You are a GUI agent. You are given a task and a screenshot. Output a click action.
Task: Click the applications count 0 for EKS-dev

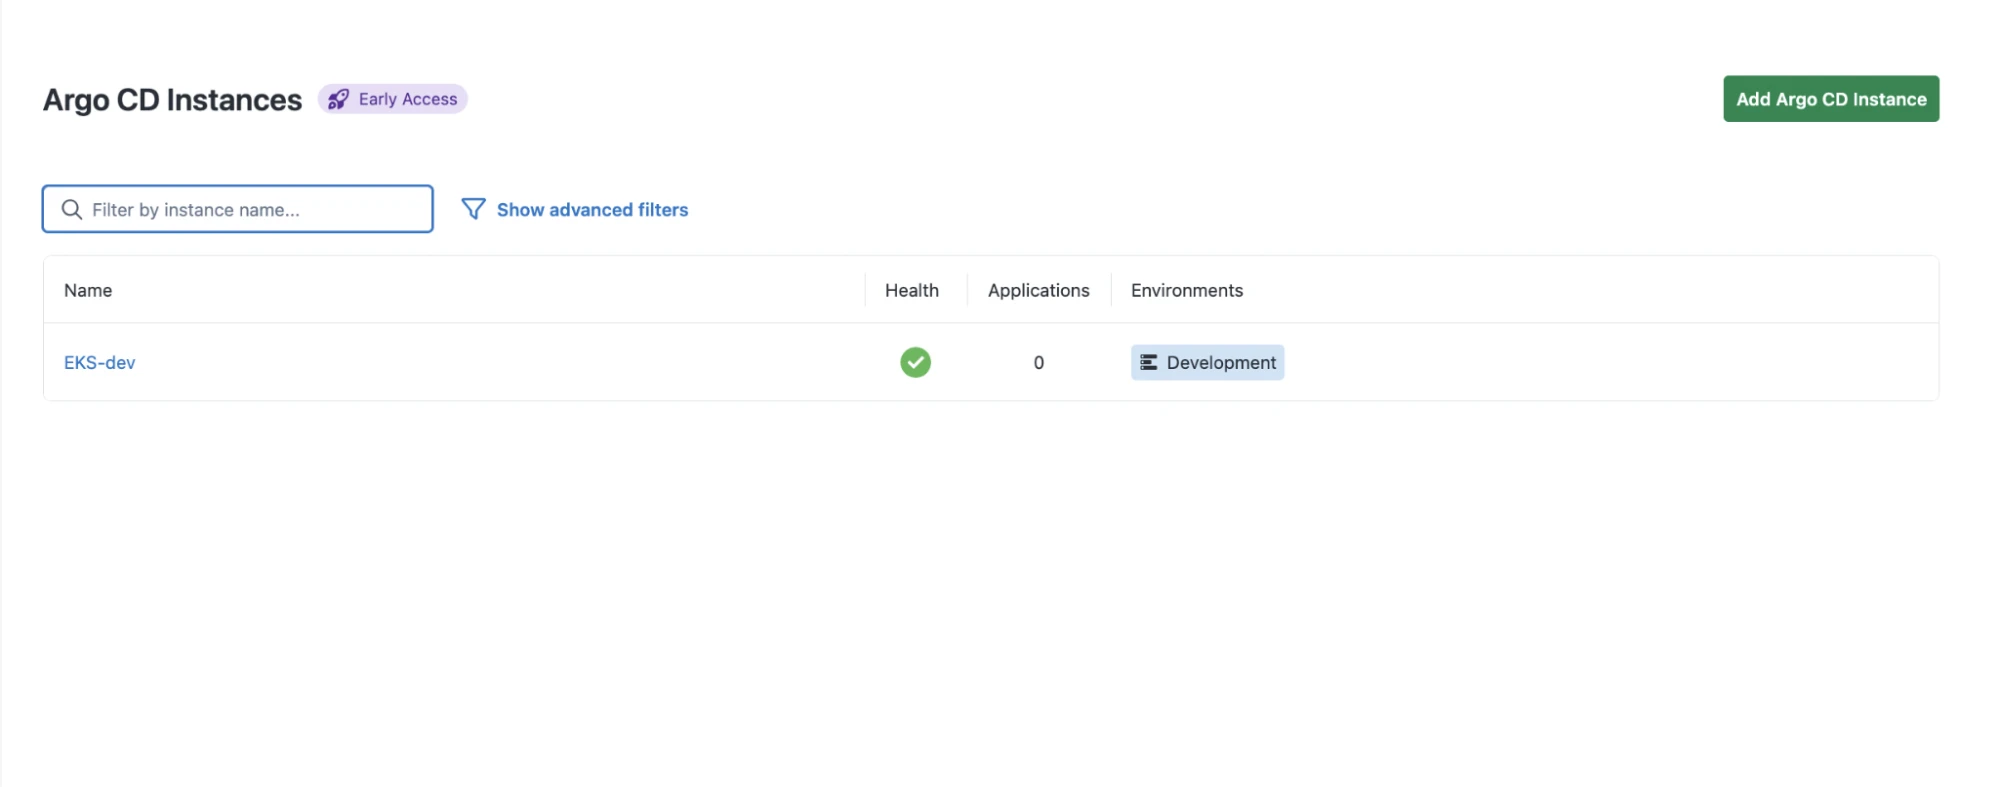(1039, 363)
